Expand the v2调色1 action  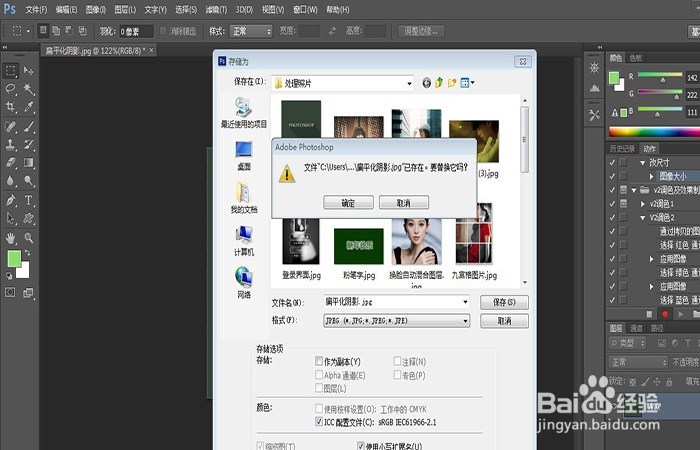(642, 204)
